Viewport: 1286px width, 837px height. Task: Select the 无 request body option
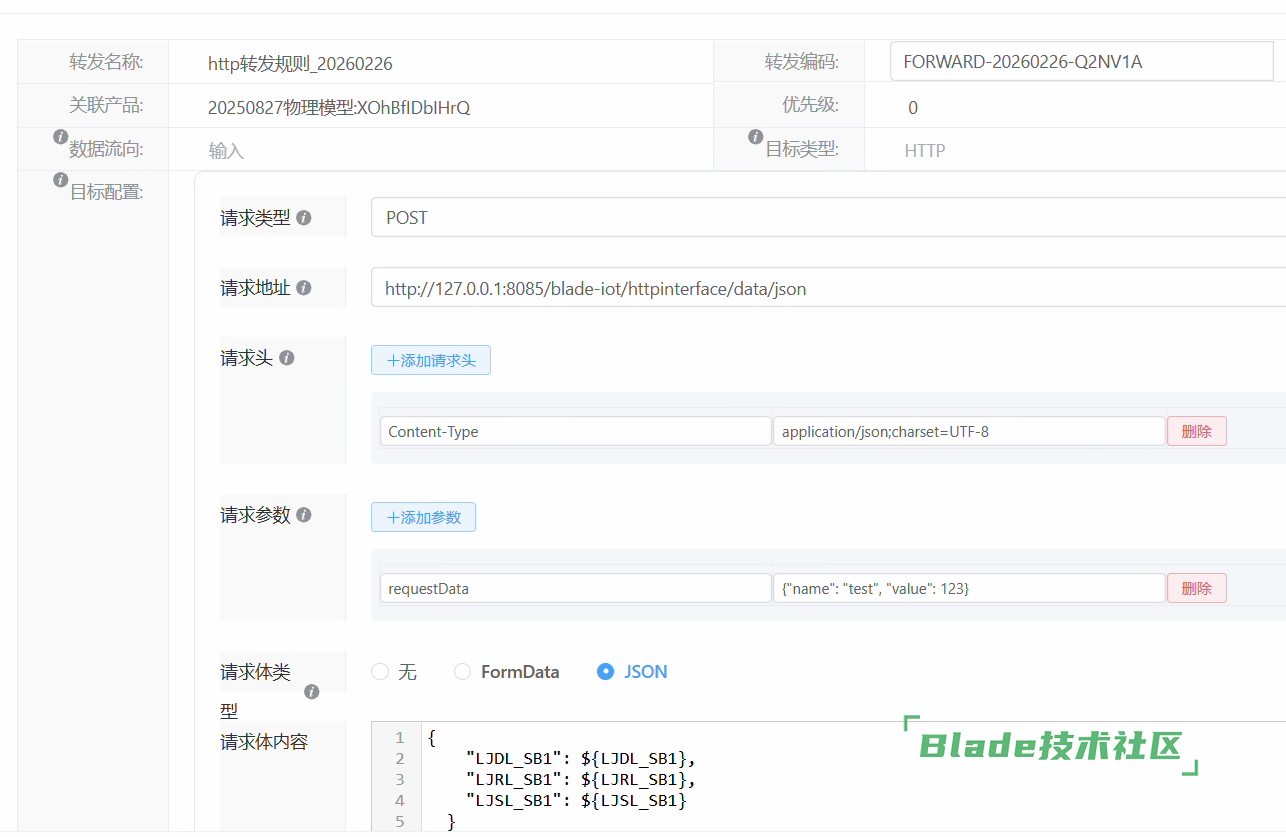pyautogui.click(x=380, y=672)
